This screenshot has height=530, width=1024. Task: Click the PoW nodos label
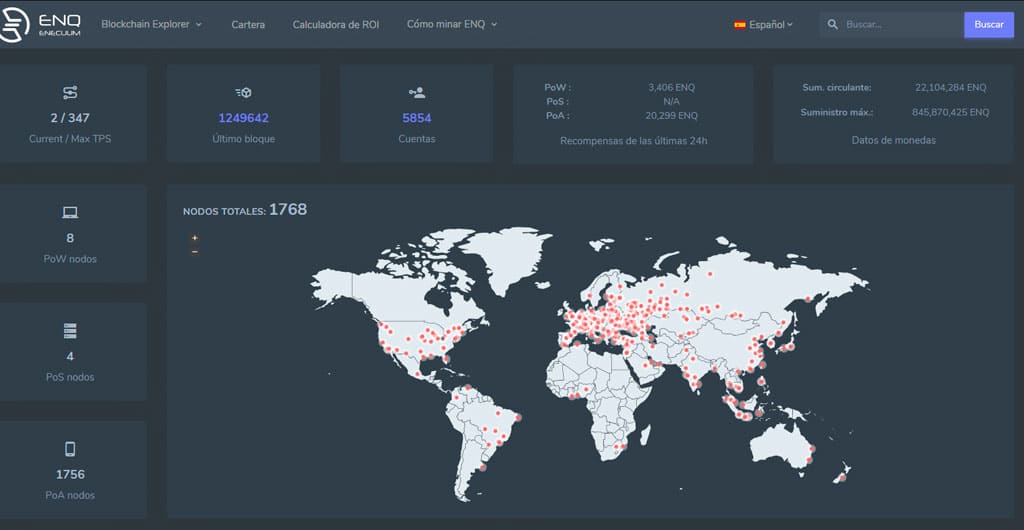(x=70, y=259)
